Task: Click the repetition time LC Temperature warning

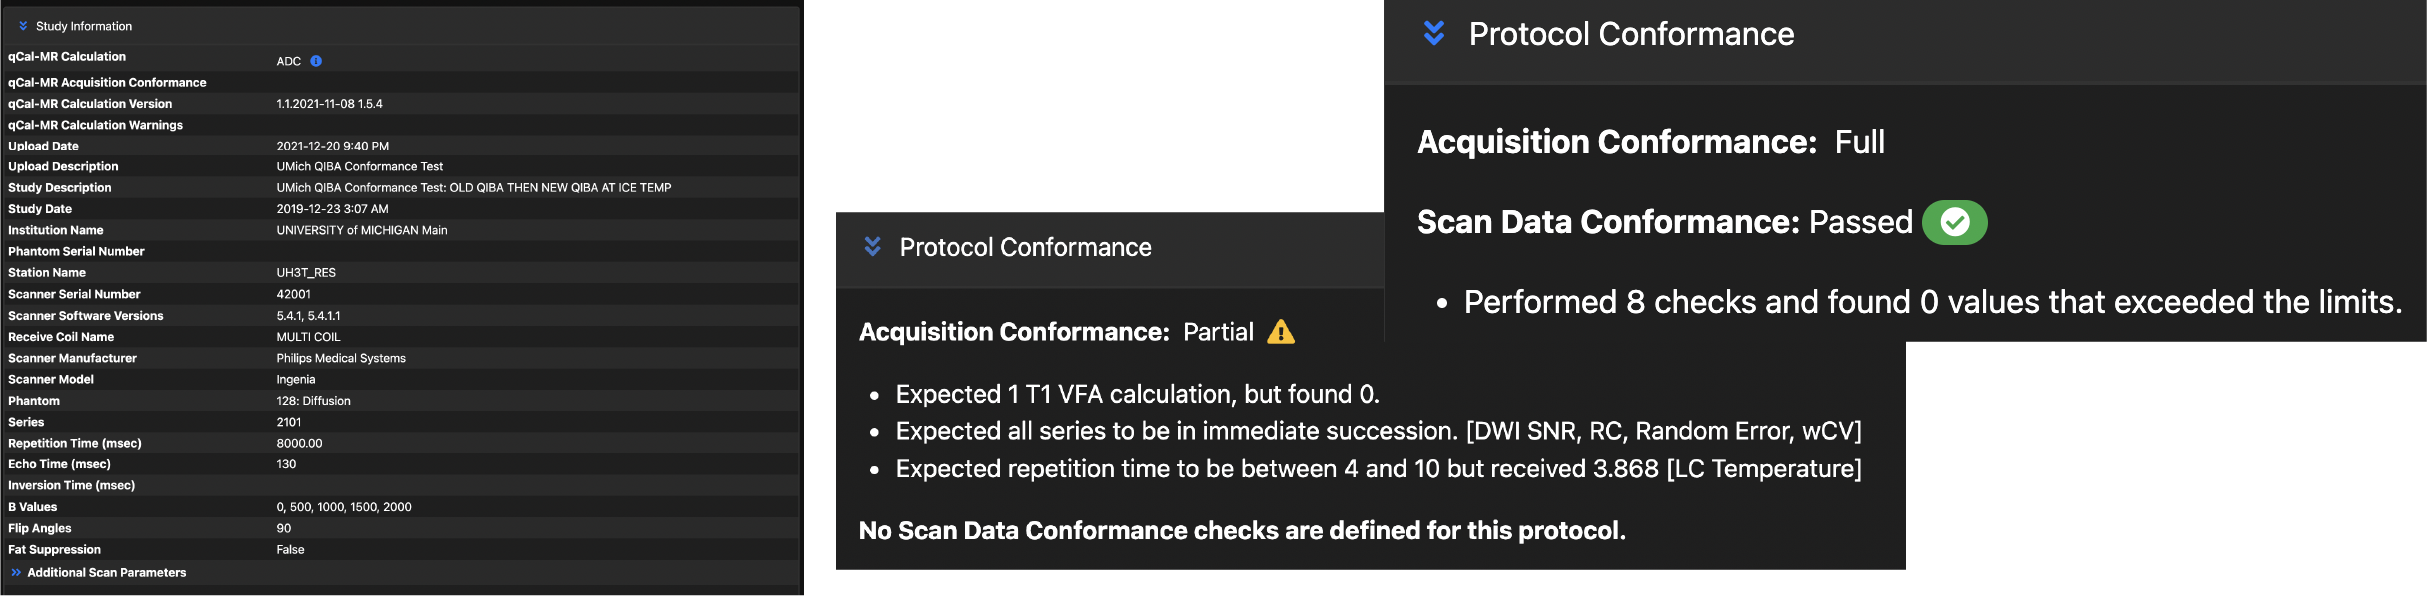Action: point(1378,469)
